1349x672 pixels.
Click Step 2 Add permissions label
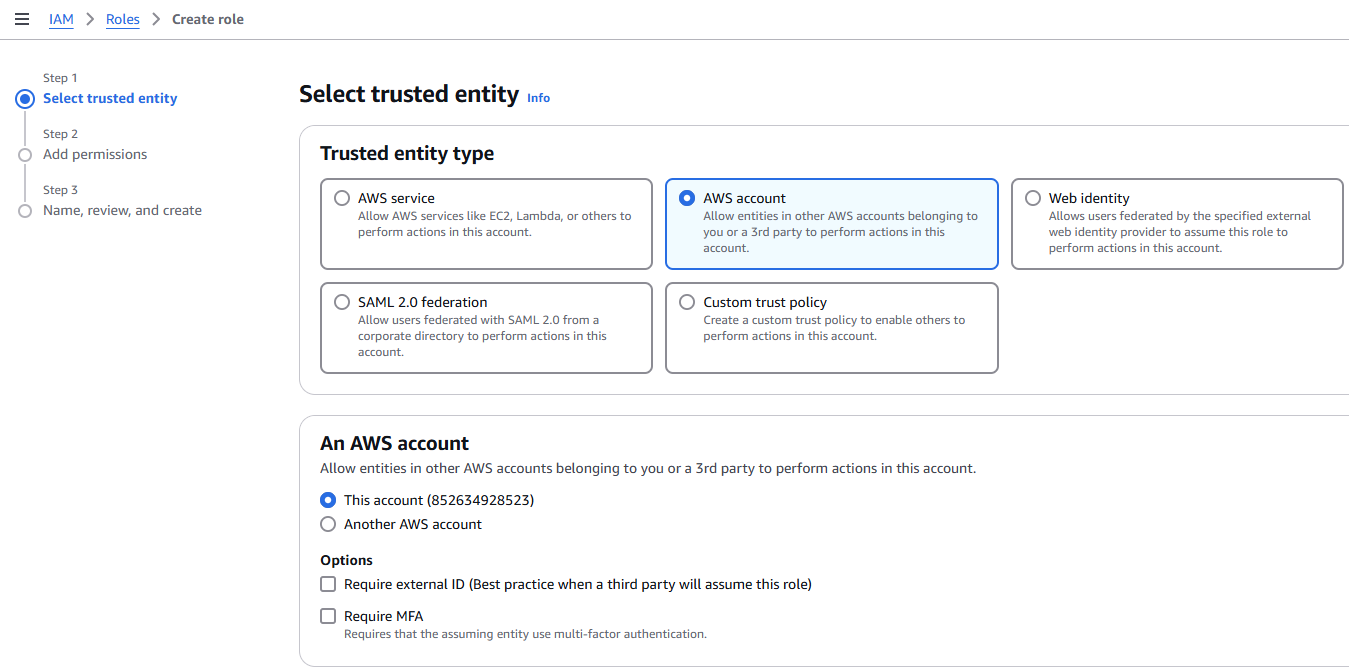tap(95, 154)
